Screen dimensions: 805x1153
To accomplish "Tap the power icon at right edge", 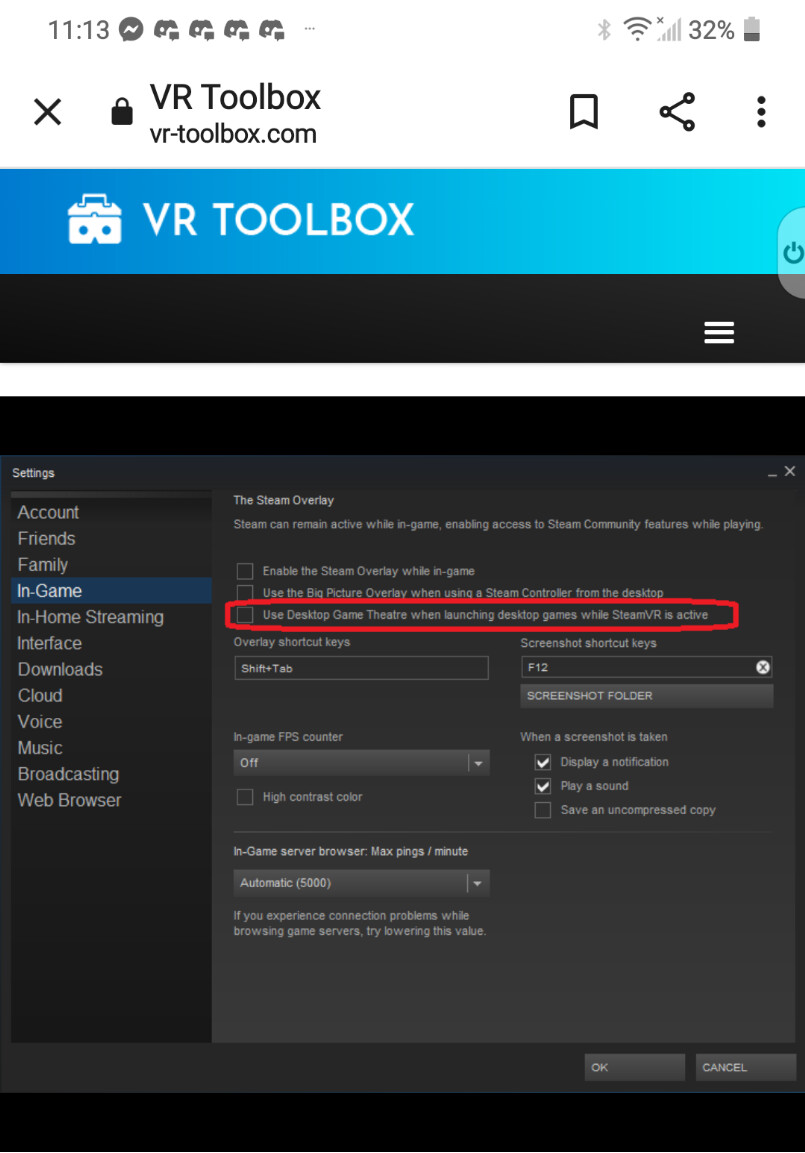I will tap(793, 253).
